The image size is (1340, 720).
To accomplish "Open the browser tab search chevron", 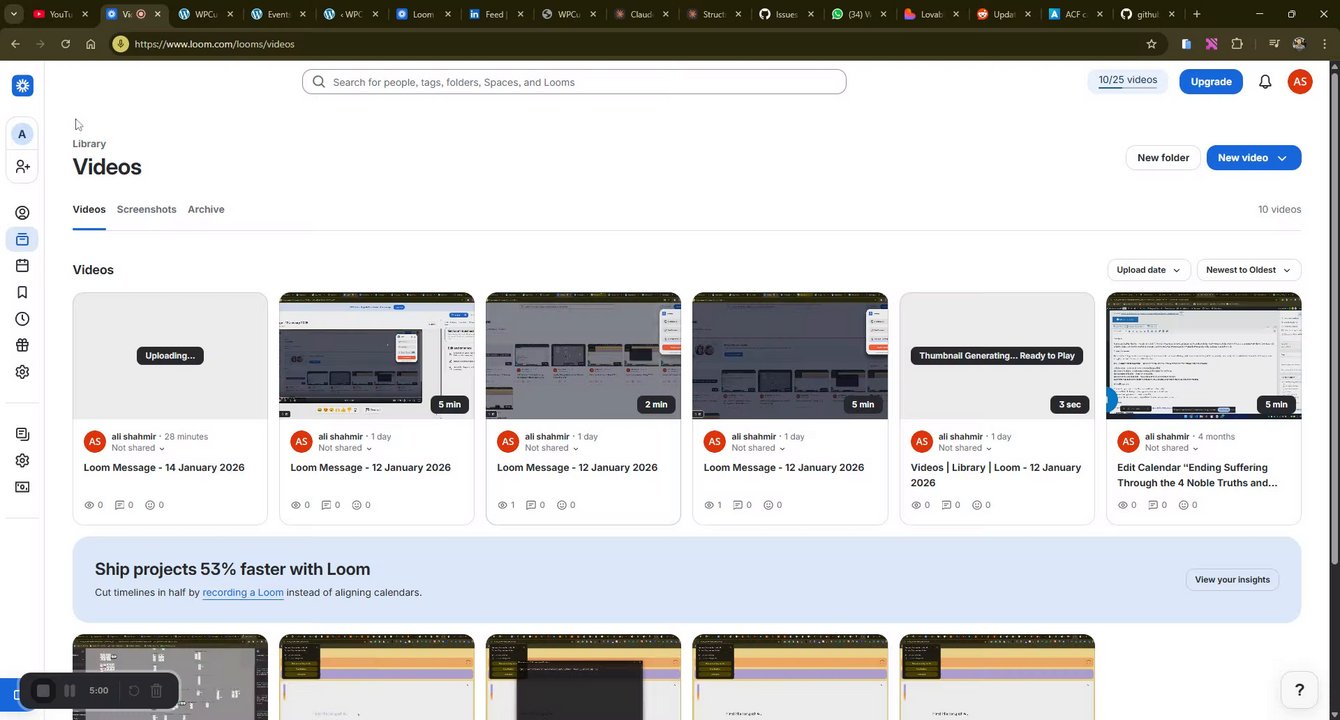I will [14, 14].
